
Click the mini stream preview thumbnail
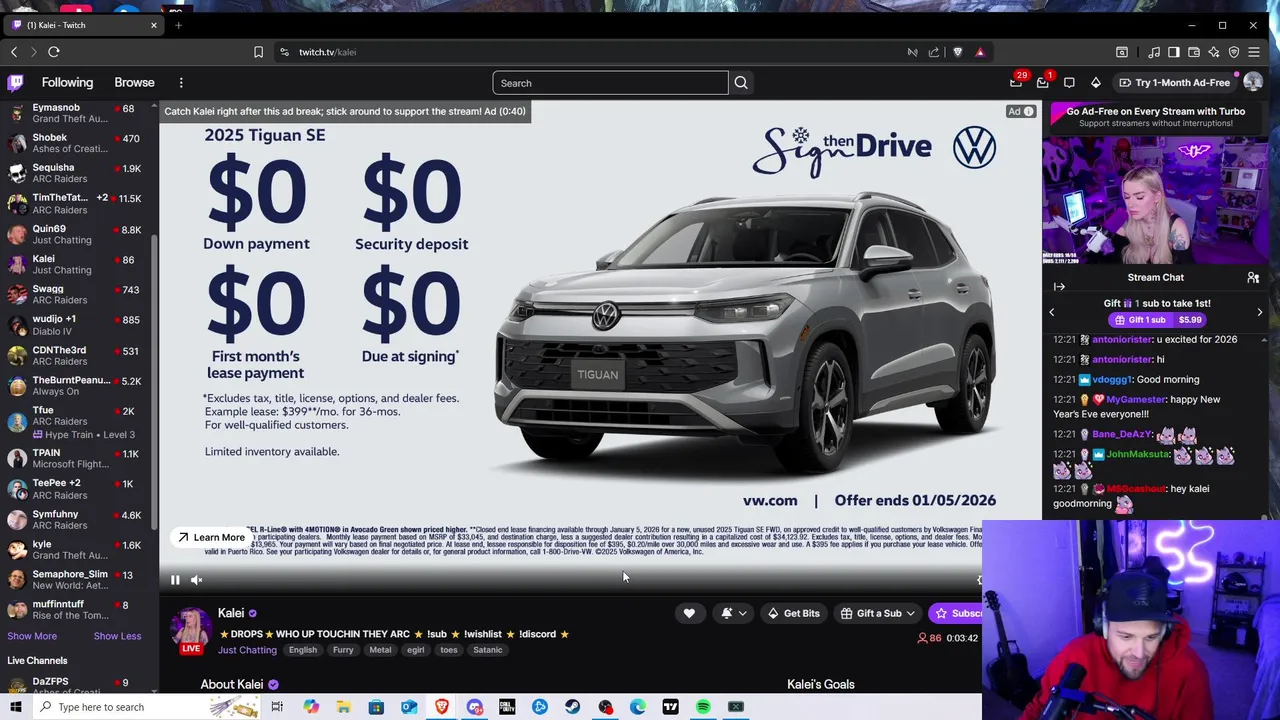(1155, 200)
